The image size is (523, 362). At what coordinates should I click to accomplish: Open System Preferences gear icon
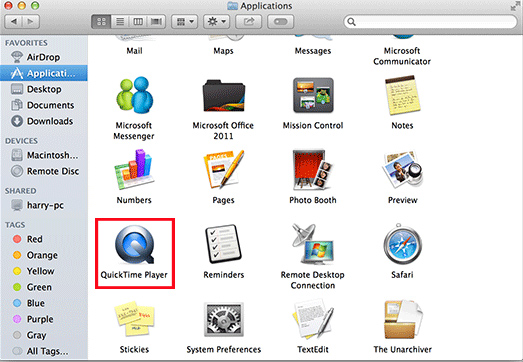click(x=224, y=320)
